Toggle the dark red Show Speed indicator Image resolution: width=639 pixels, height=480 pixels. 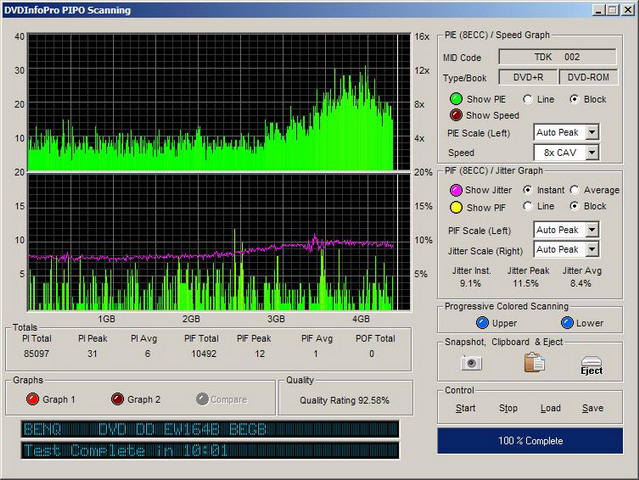pyautogui.click(x=456, y=115)
